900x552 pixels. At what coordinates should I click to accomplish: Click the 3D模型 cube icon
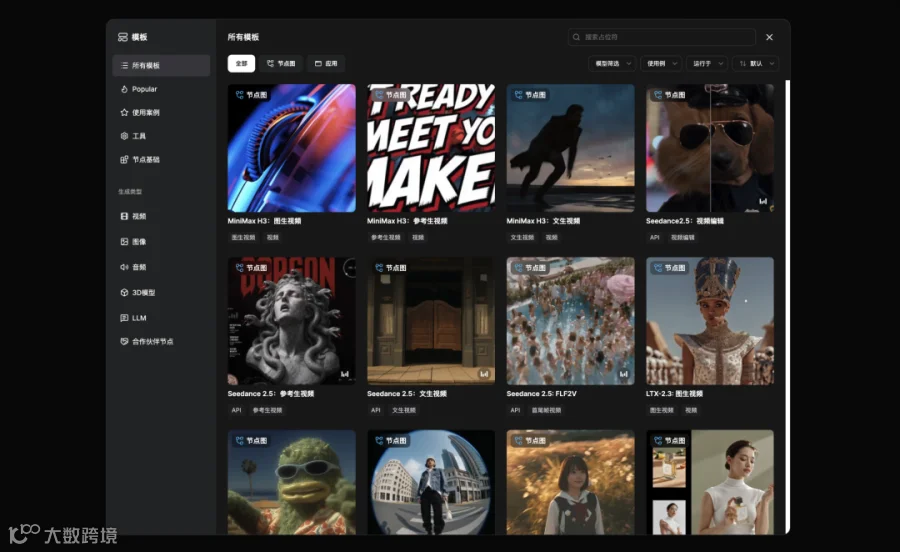pyautogui.click(x=124, y=292)
